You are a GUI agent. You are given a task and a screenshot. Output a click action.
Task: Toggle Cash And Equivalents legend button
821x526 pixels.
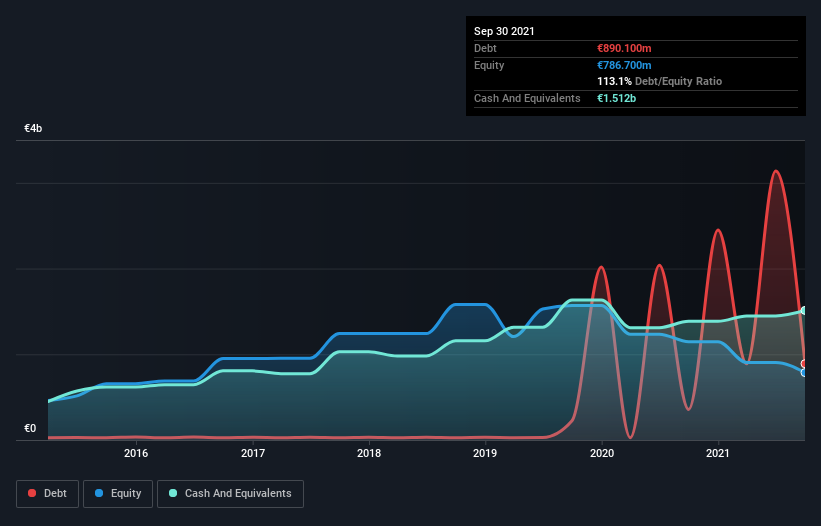pyautogui.click(x=230, y=494)
